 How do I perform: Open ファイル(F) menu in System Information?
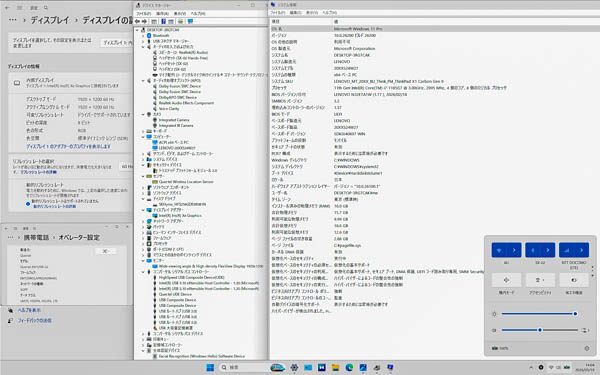(277, 13)
